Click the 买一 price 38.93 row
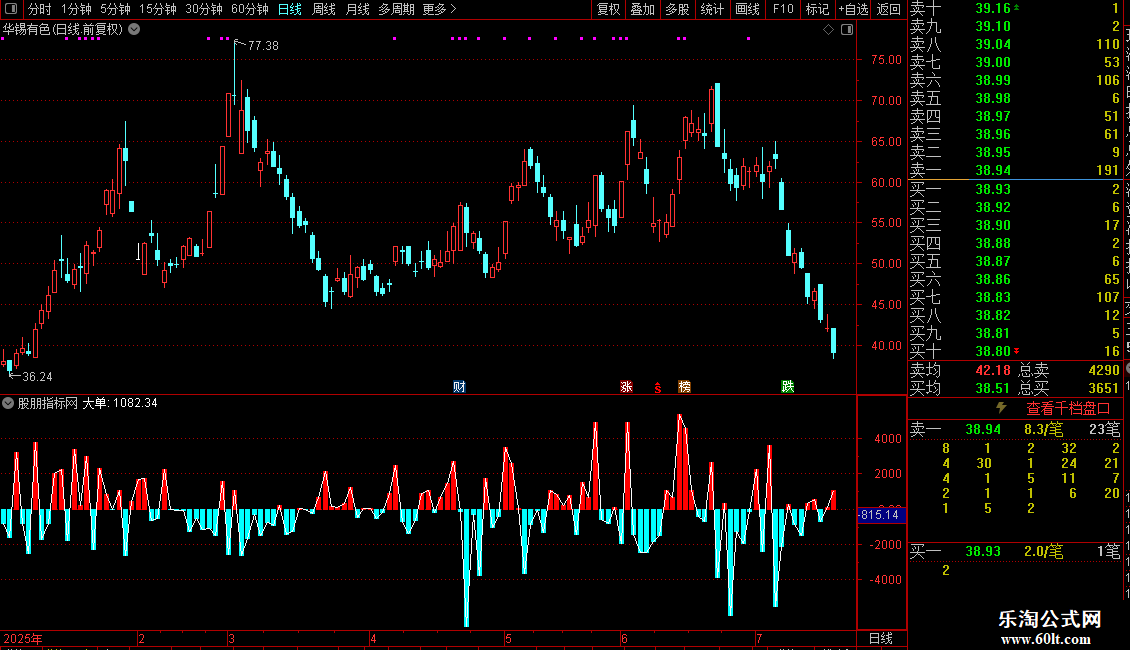The height and width of the screenshot is (650, 1130). click(1016, 189)
